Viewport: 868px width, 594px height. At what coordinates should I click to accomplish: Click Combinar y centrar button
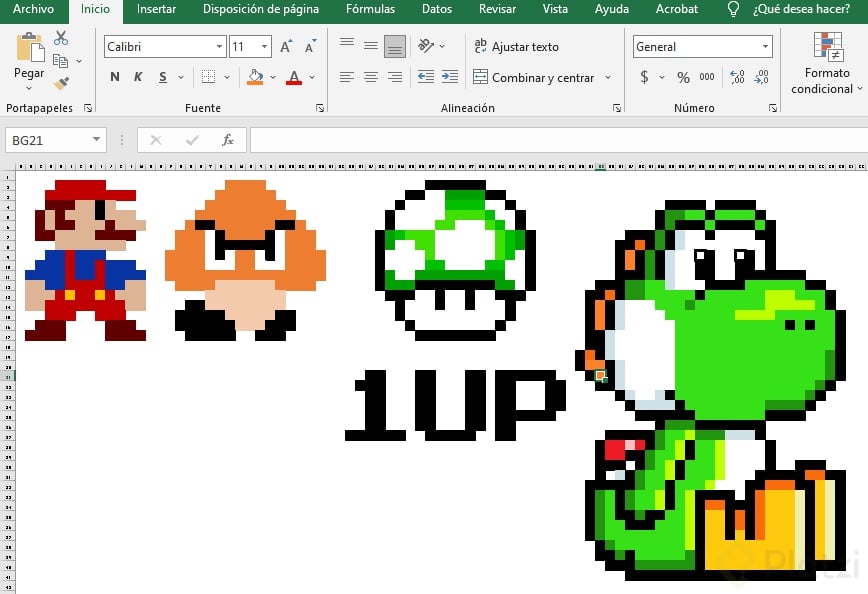534,78
